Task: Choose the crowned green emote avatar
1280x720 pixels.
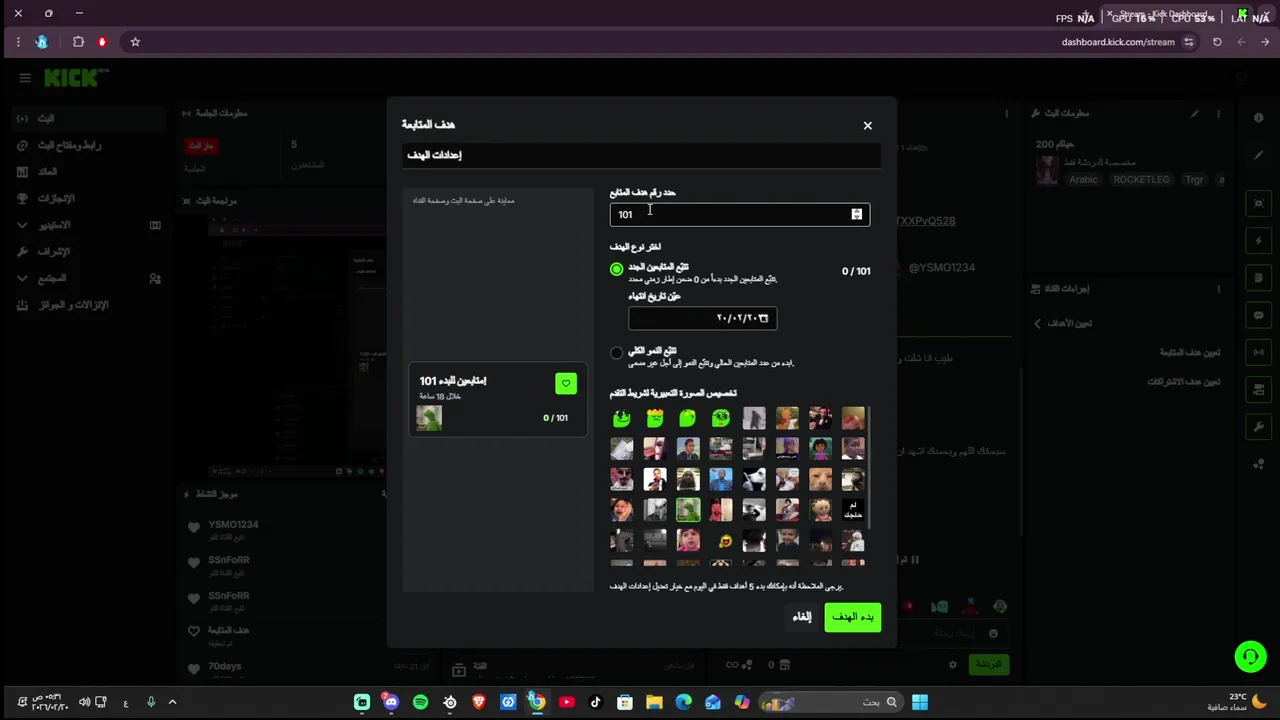Action: 655,418
